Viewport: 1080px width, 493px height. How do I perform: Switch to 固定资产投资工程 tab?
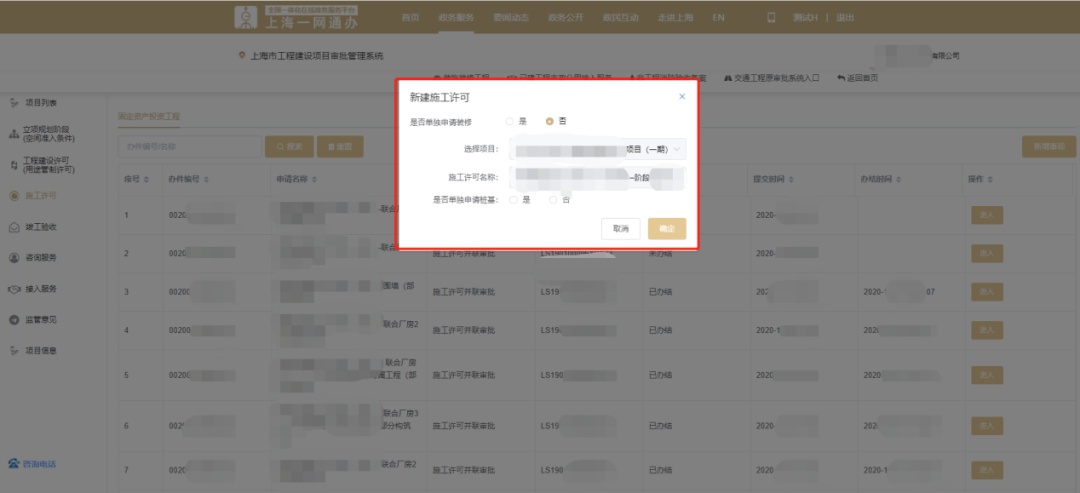[149, 116]
